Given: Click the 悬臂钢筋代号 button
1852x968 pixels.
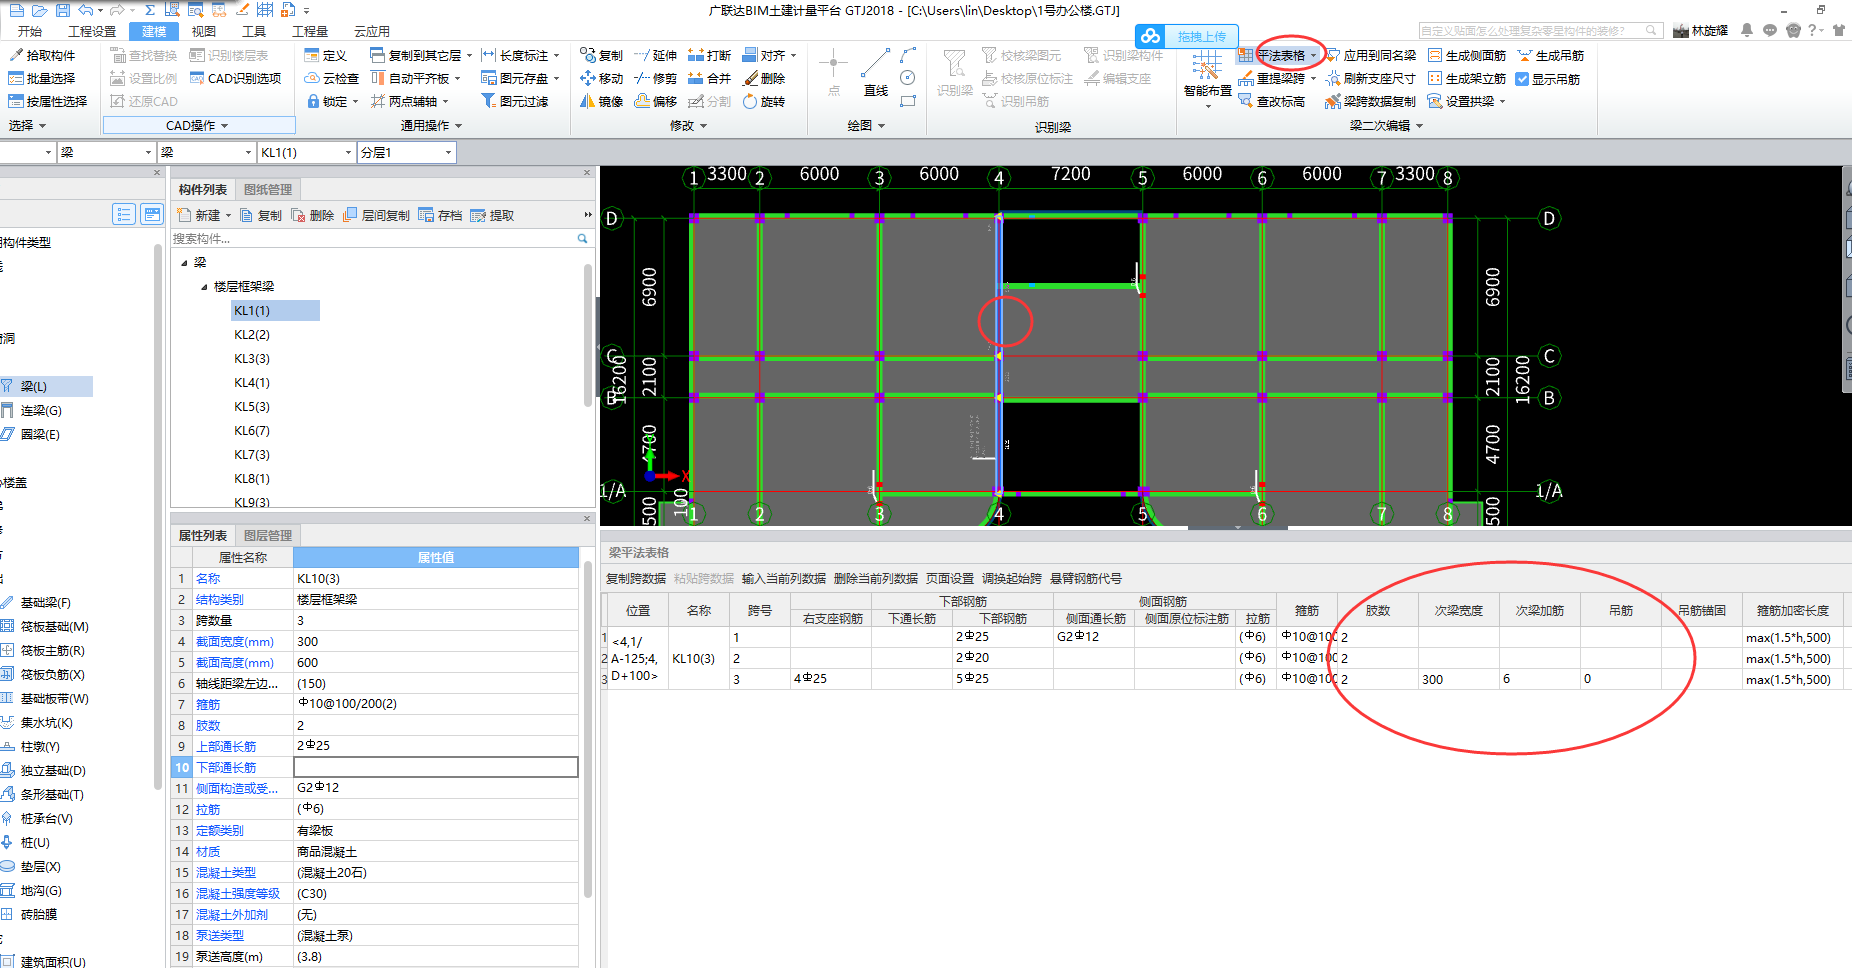Looking at the screenshot, I should point(1086,578).
